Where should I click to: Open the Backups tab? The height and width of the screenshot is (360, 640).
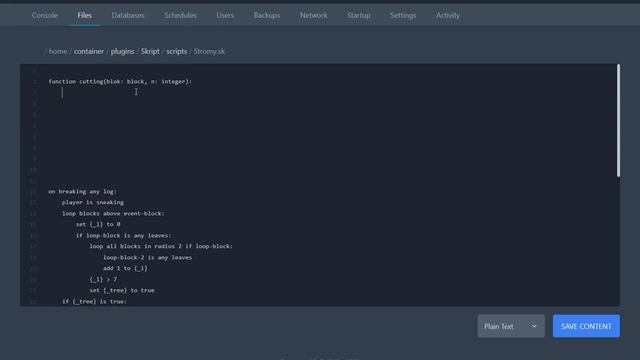point(267,15)
